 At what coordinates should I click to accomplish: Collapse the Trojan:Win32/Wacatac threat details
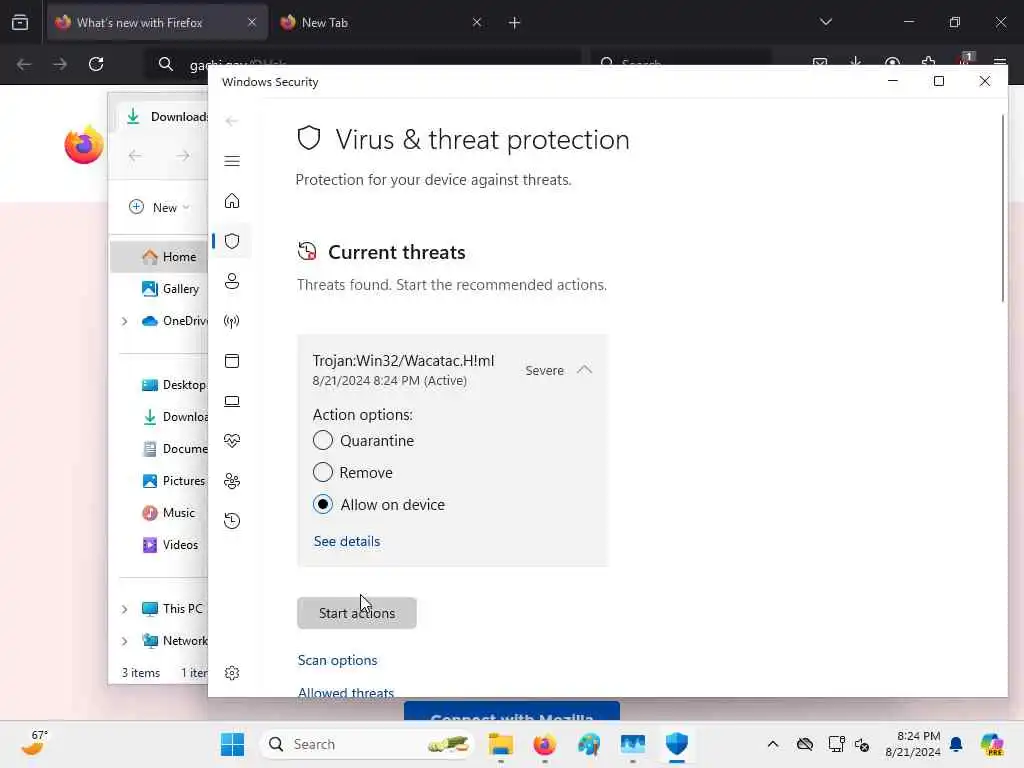point(584,370)
